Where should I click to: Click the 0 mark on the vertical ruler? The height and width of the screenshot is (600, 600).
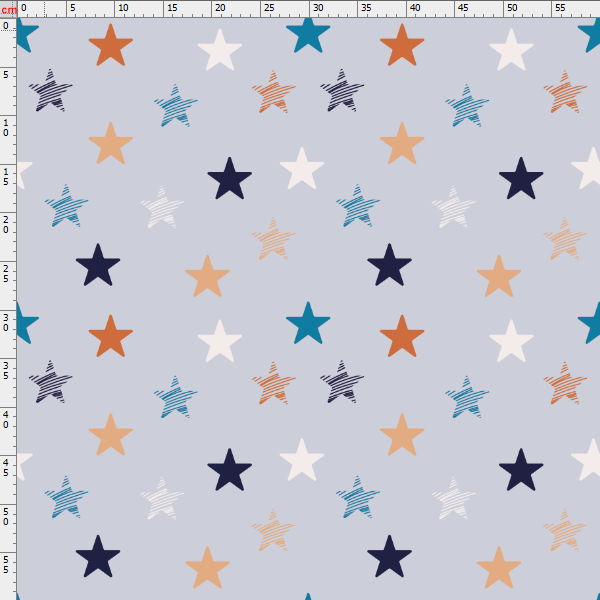[6, 26]
